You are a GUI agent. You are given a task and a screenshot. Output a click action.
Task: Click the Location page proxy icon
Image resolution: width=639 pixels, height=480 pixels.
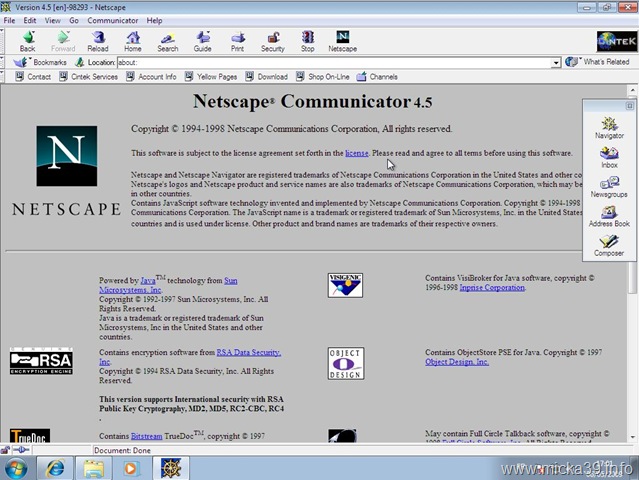(x=80, y=62)
